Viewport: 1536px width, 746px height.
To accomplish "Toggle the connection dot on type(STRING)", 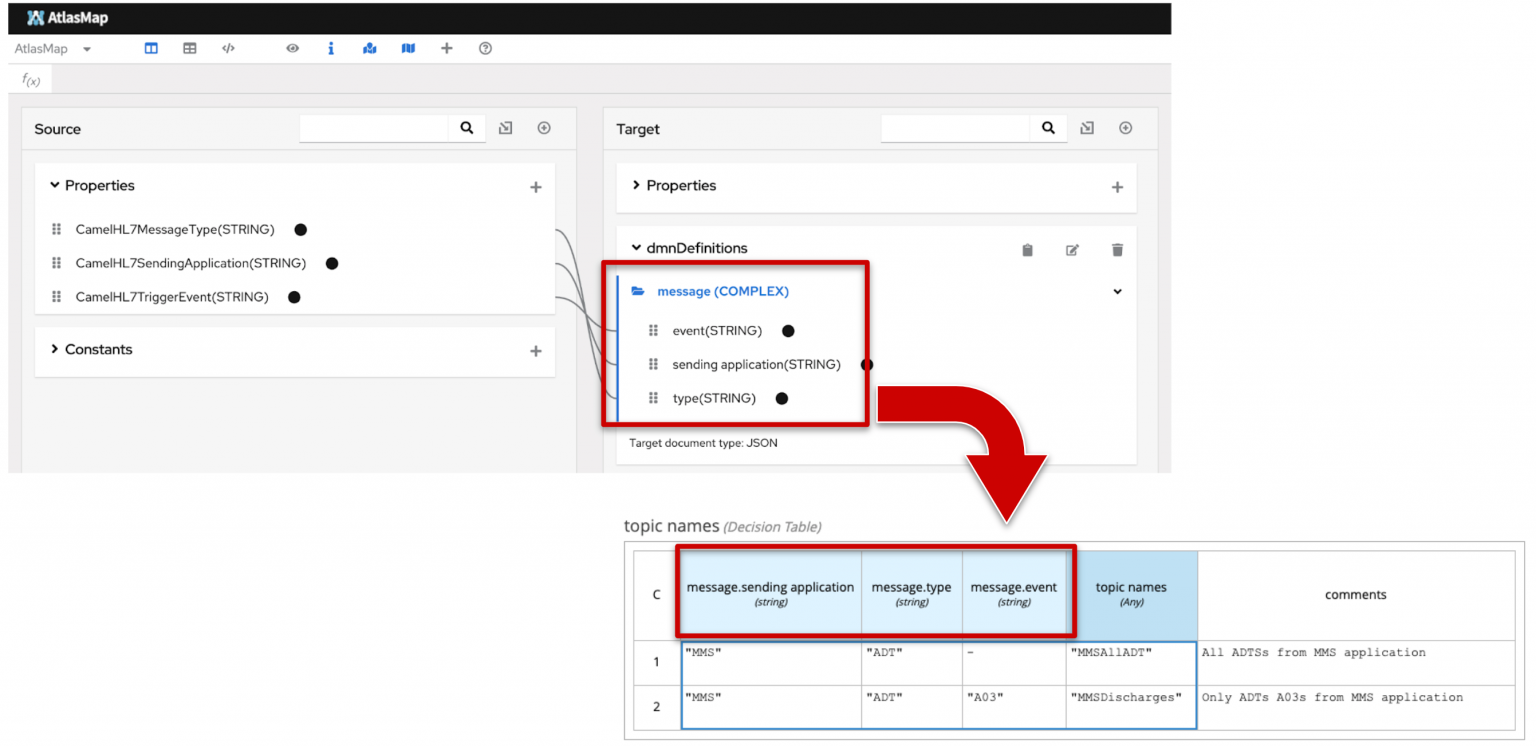I will [781, 398].
